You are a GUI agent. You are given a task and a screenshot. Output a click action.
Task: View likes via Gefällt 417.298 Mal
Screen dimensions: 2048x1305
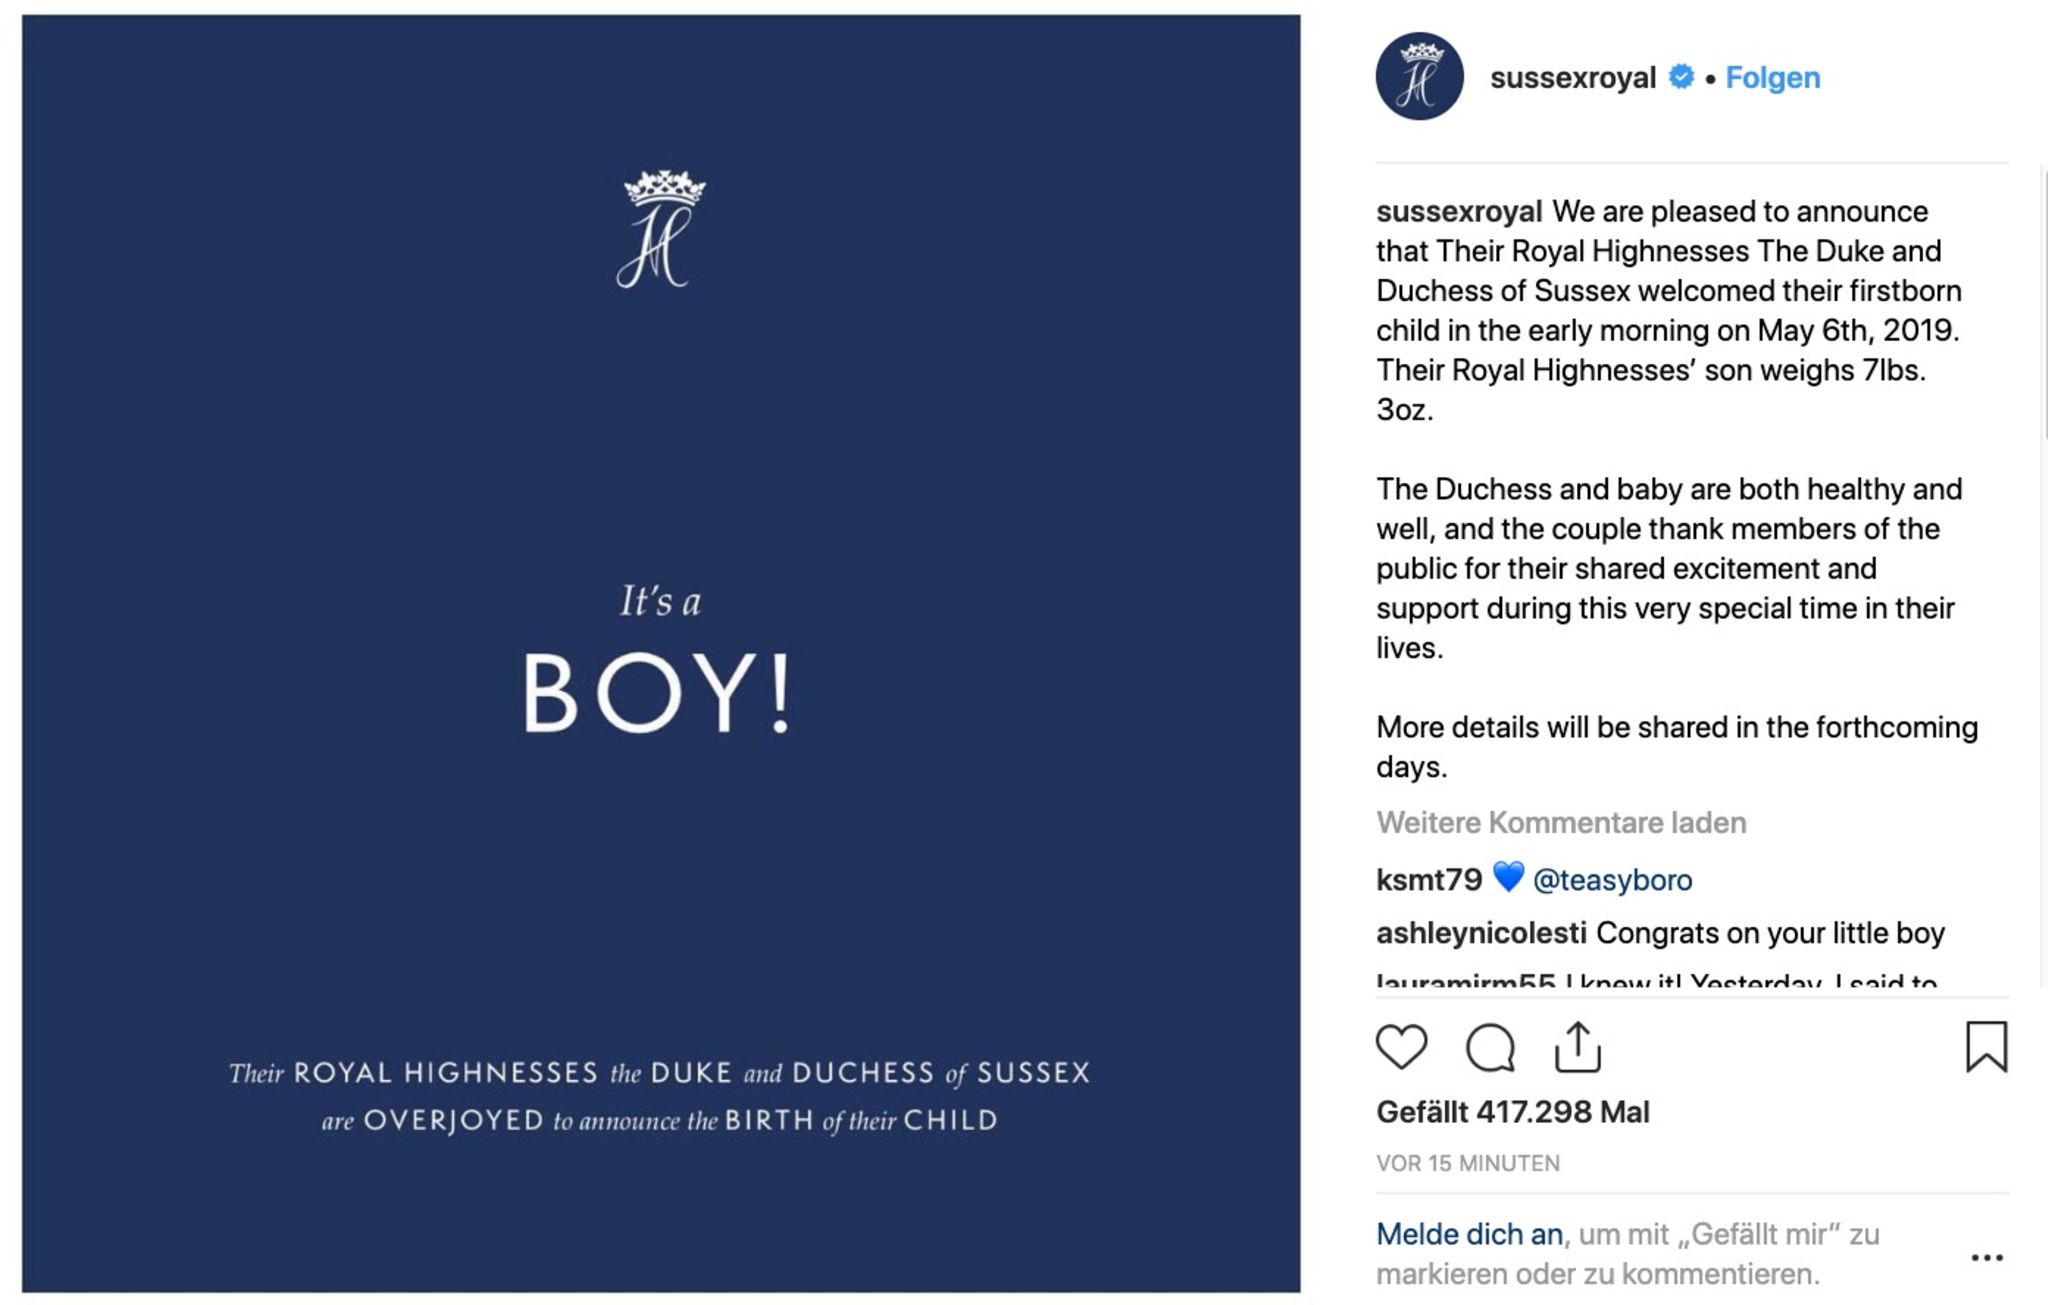(1512, 1112)
